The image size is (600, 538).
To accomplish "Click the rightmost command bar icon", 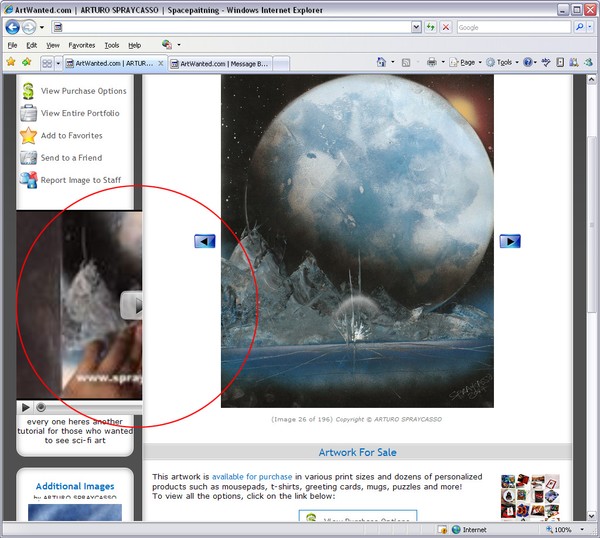I will [x=588, y=62].
